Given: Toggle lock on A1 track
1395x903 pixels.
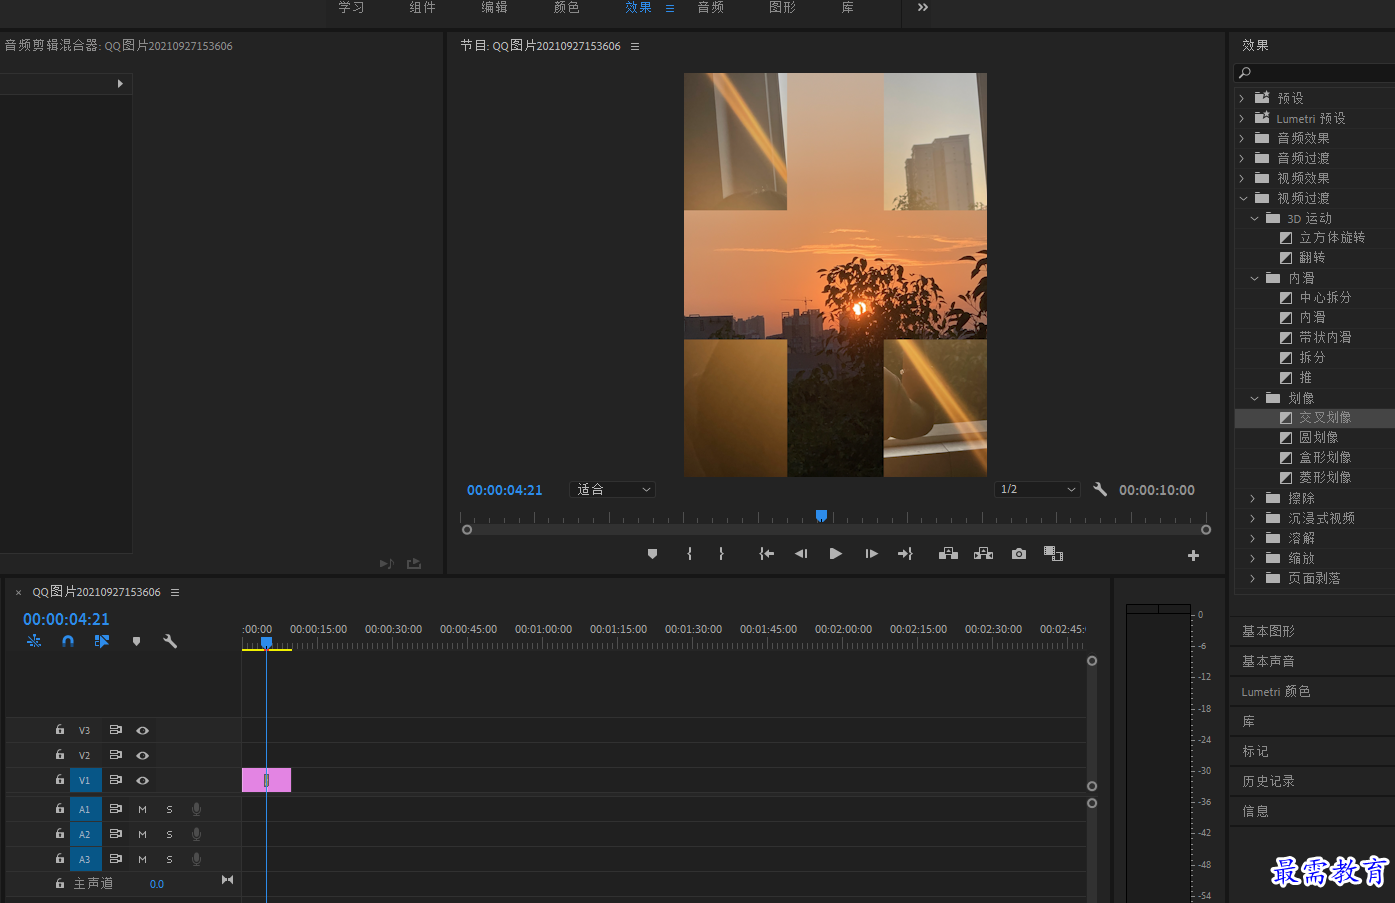Looking at the screenshot, I should (60, 808).
